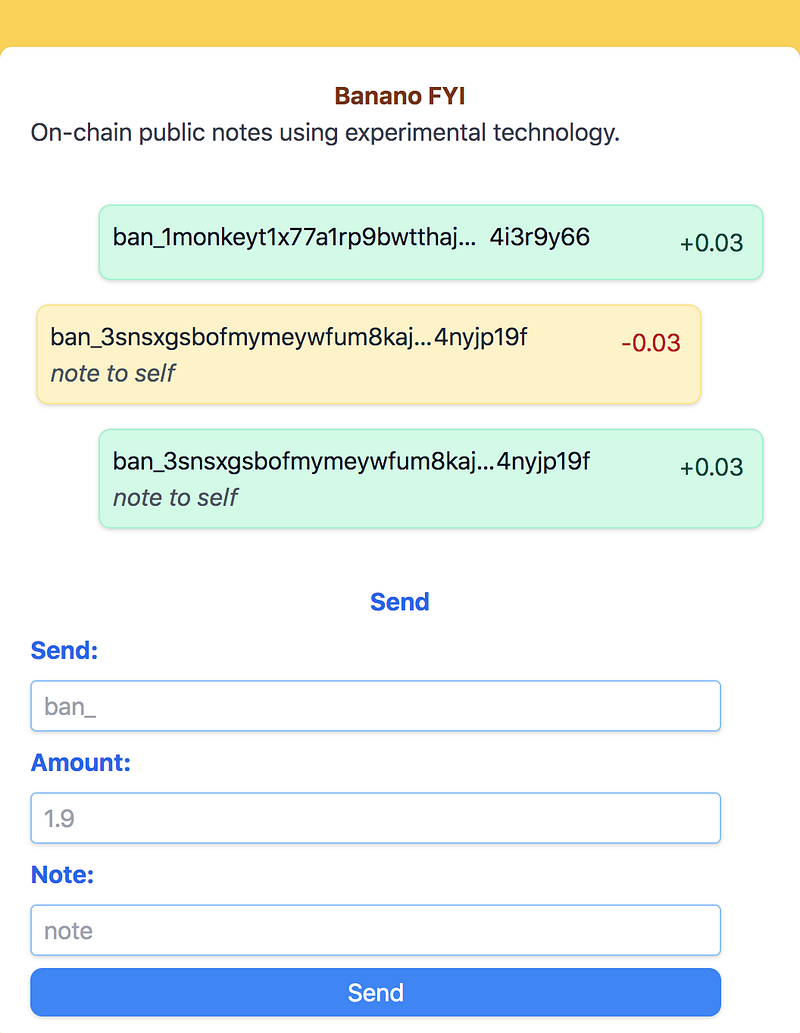
Task: Focus the note text input
Action: click(376, 930)
